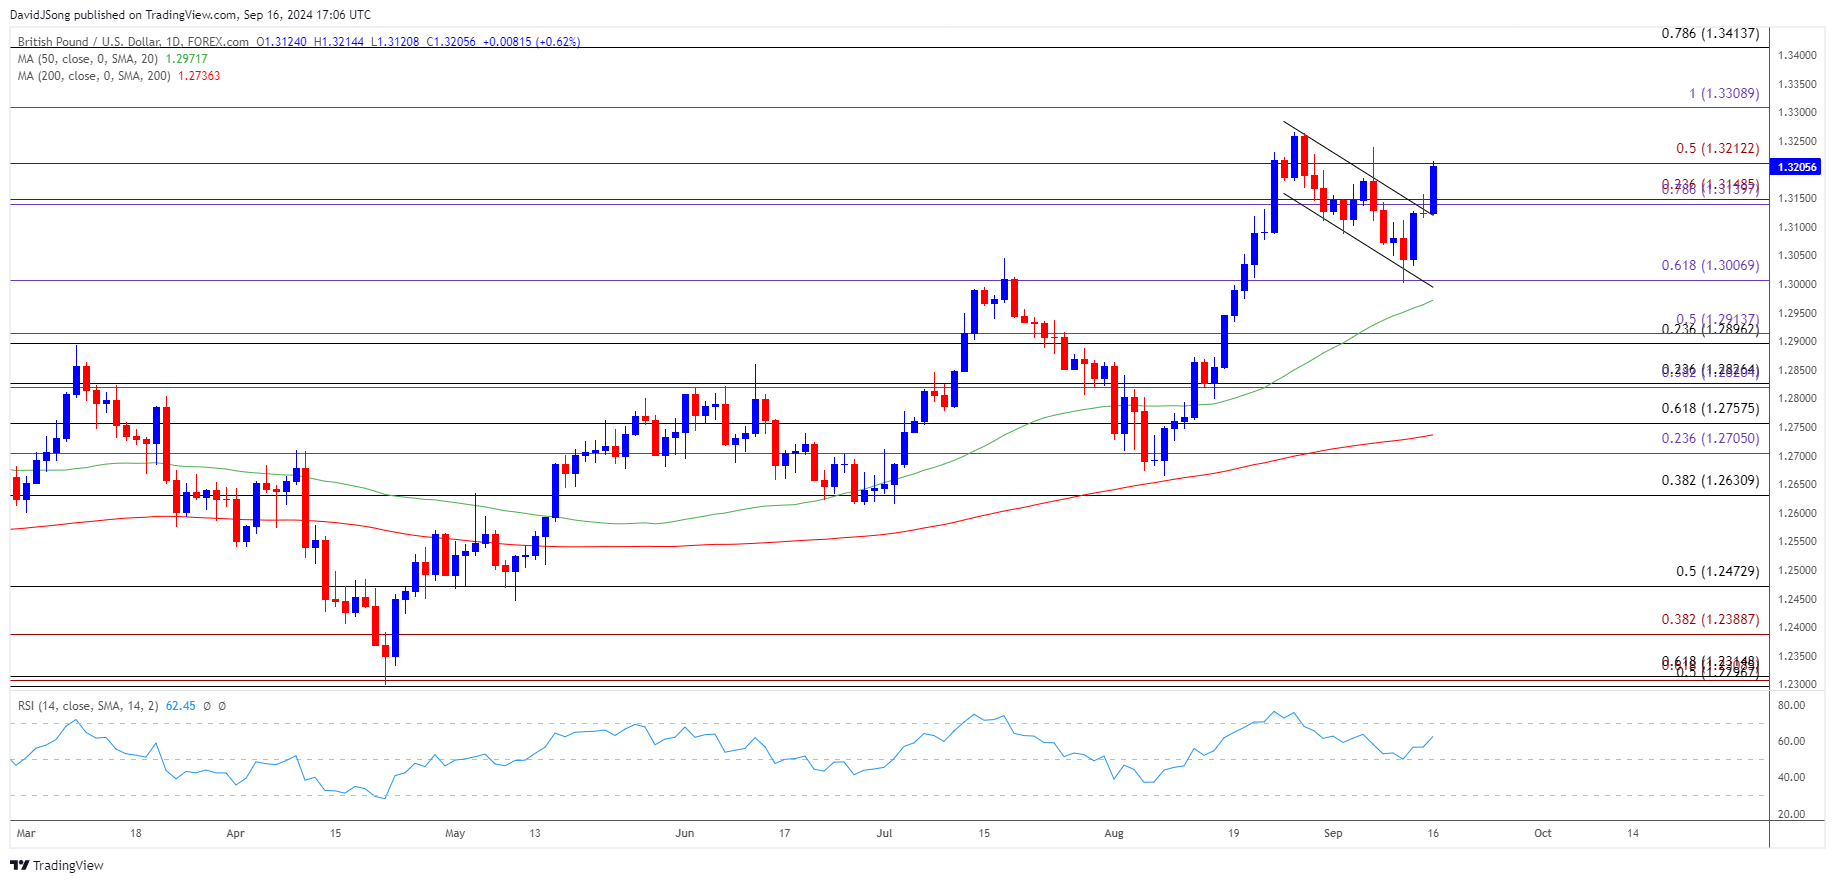Click the latest blue candle on Sep 16
The image size is (1835, 883).
click(x=1434, y=189)
